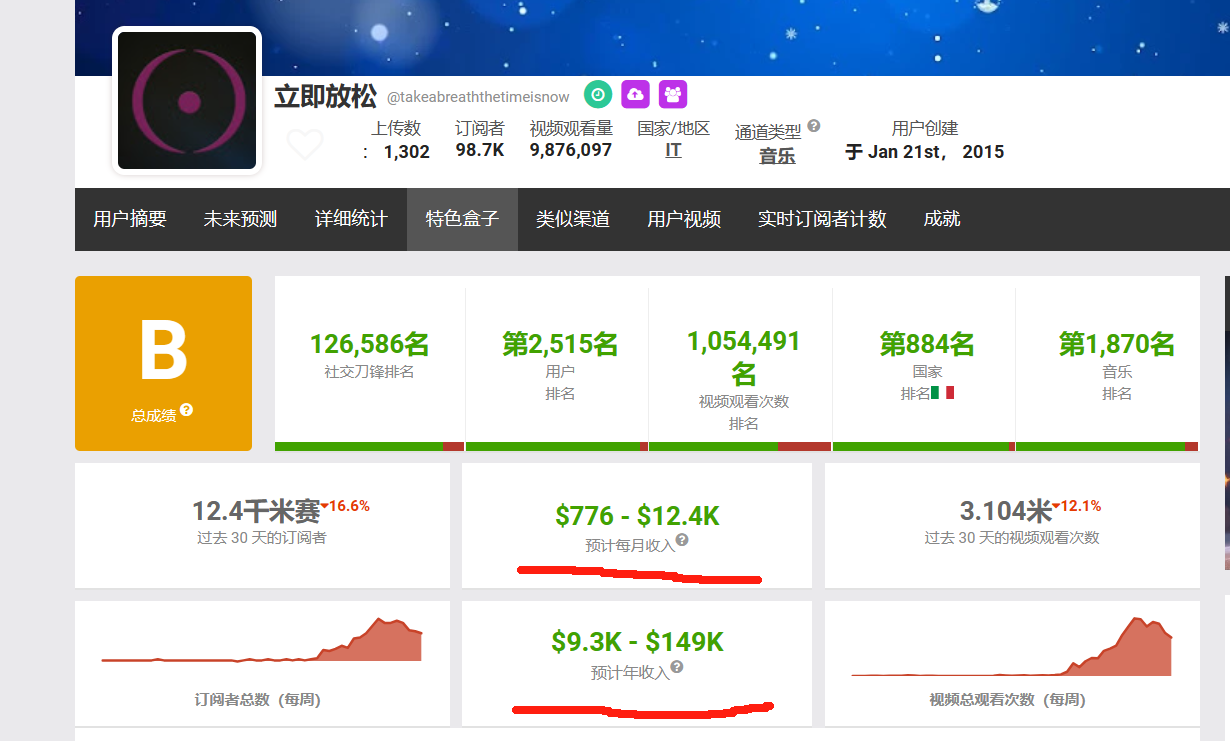Image resolution: width=1230 pixels, height=741 pixels.
Task: Open the 用户视频 tab
Action: coord(684,219)
